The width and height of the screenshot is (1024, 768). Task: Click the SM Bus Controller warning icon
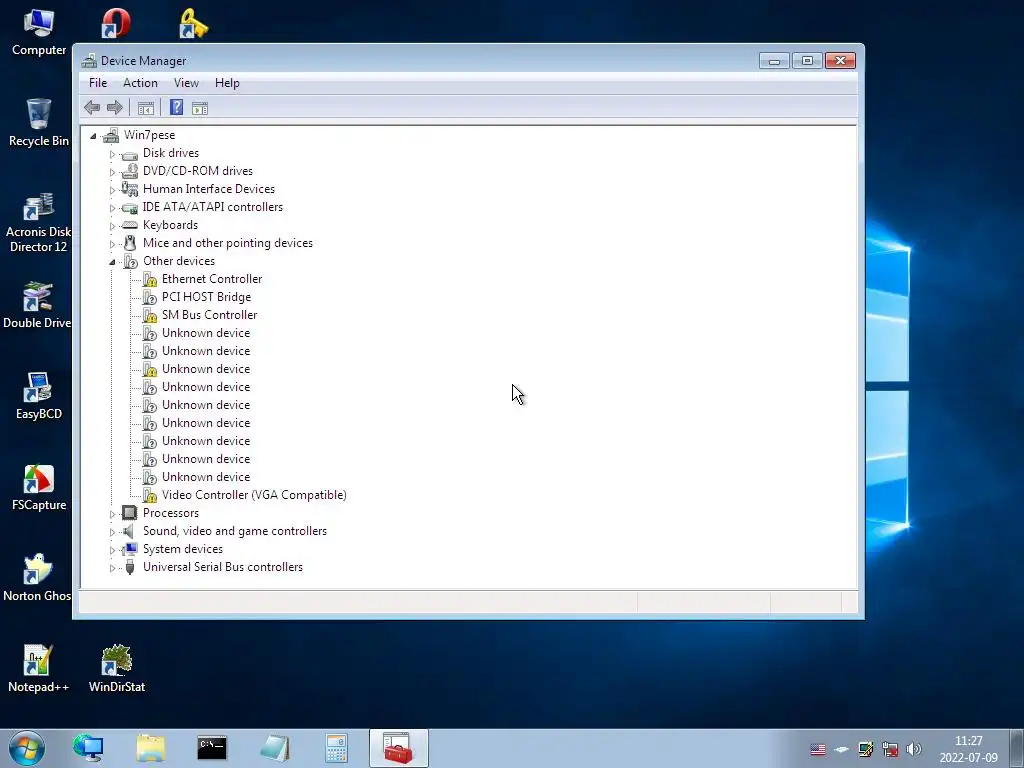[x=150, y=315]
